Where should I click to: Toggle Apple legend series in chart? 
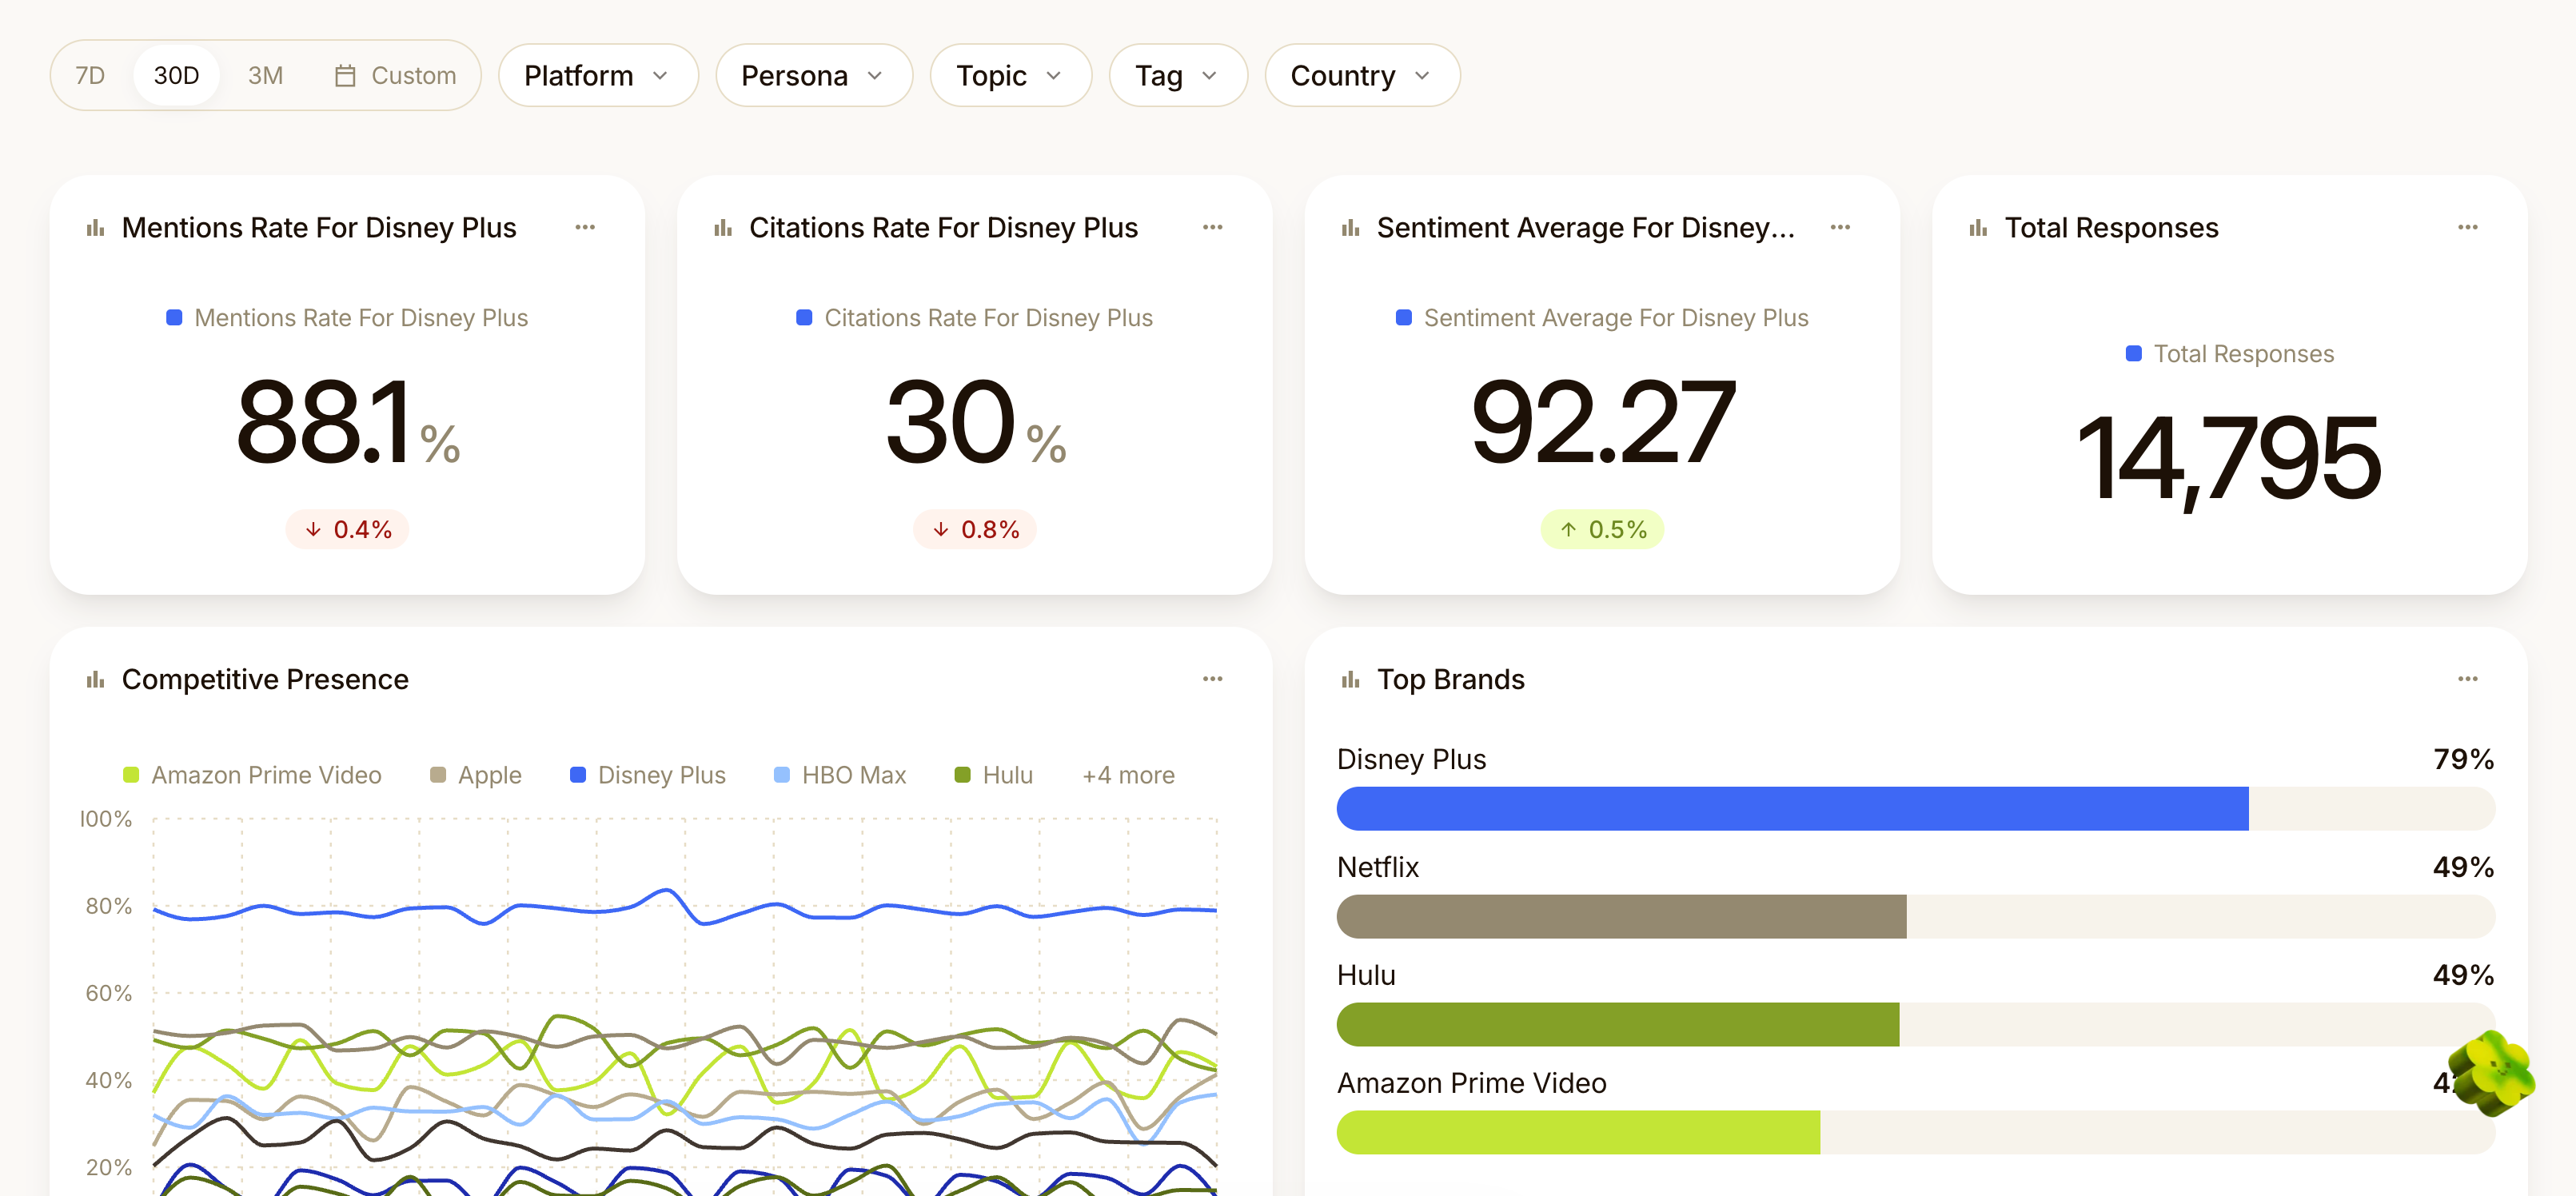click(x=476, y=775)
